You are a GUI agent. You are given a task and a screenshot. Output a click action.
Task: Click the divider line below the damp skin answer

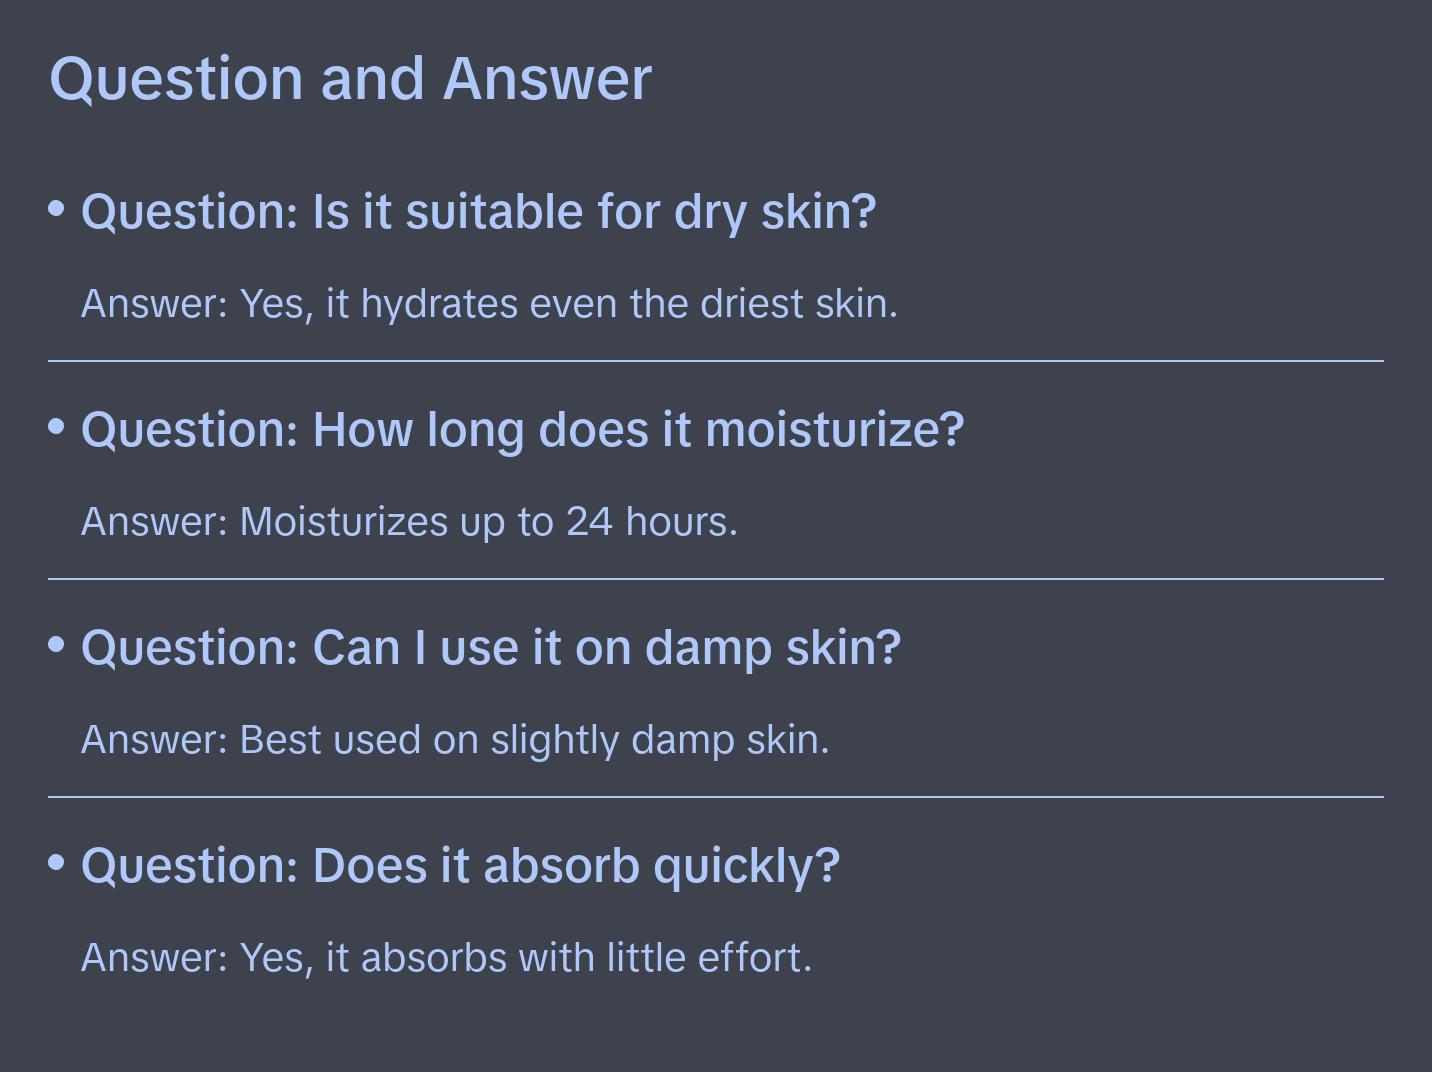pos(716,797)
